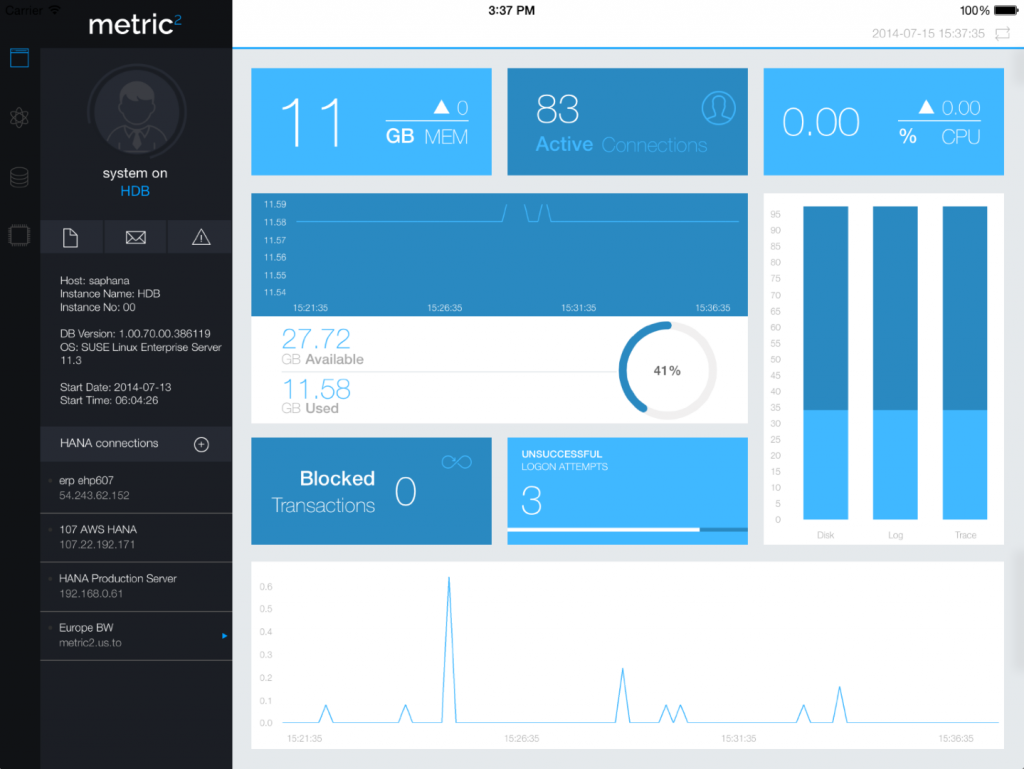Choose HANA Production Server connection
The image size is (1024, 769).
135,586
